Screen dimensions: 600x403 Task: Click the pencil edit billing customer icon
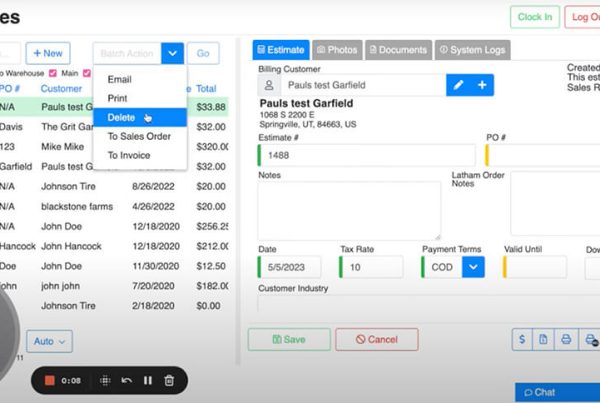[x=459, y=85]
